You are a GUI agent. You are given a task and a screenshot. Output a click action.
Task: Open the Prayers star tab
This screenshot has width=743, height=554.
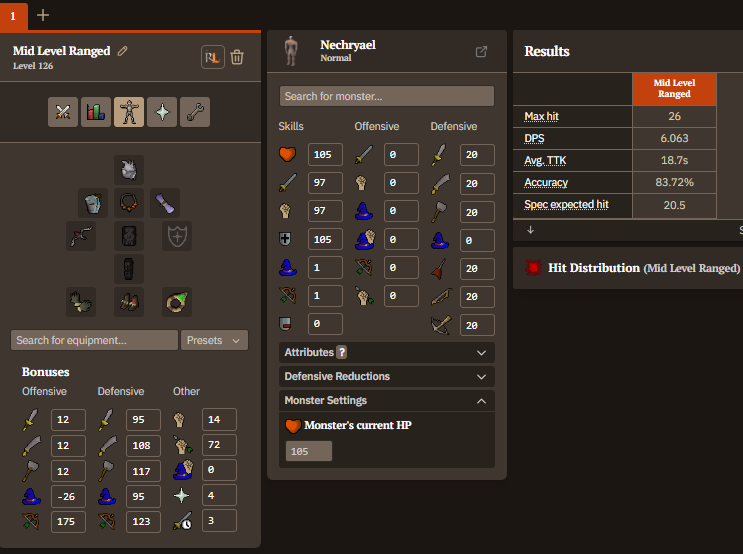(x=162, y=112)
